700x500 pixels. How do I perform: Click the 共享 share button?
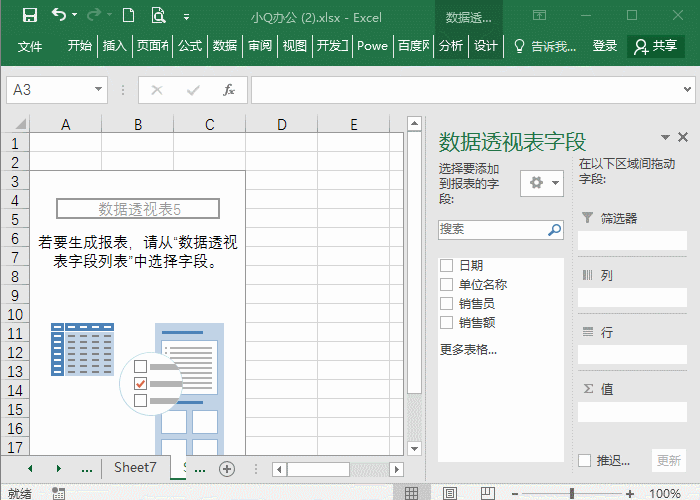[x=656, y=46]
